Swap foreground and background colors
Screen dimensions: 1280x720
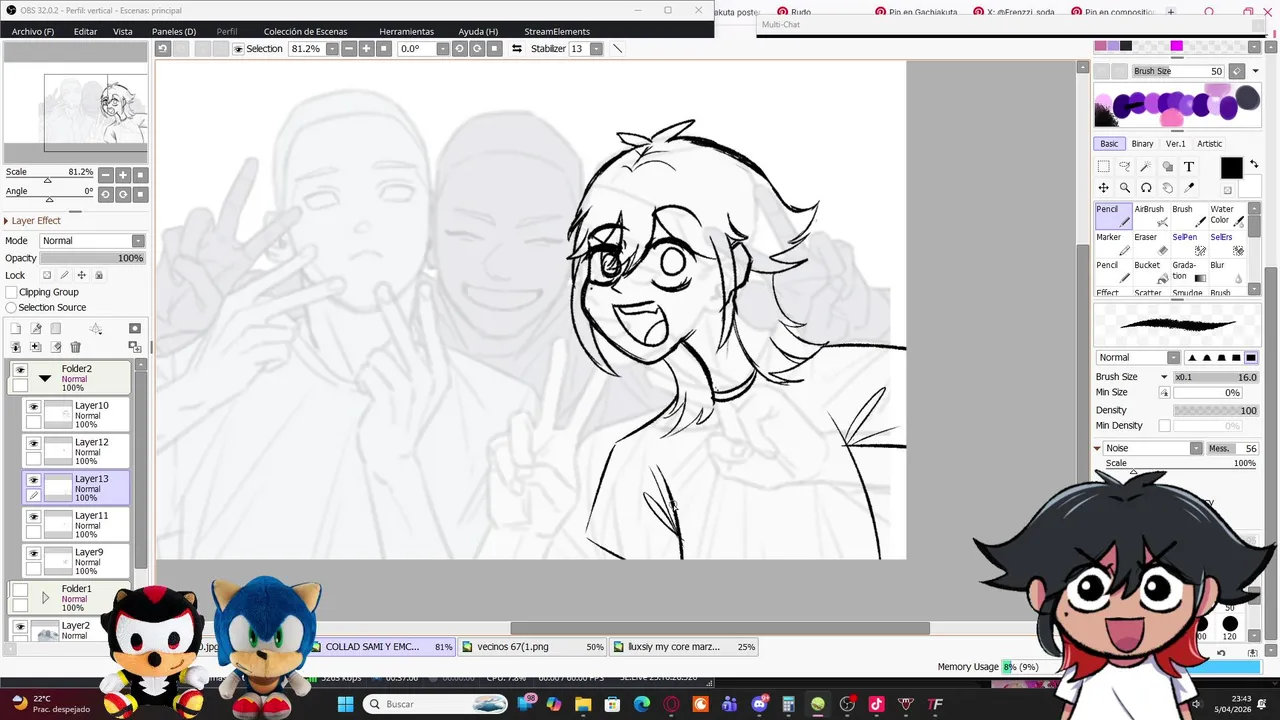coord(1254,165)
